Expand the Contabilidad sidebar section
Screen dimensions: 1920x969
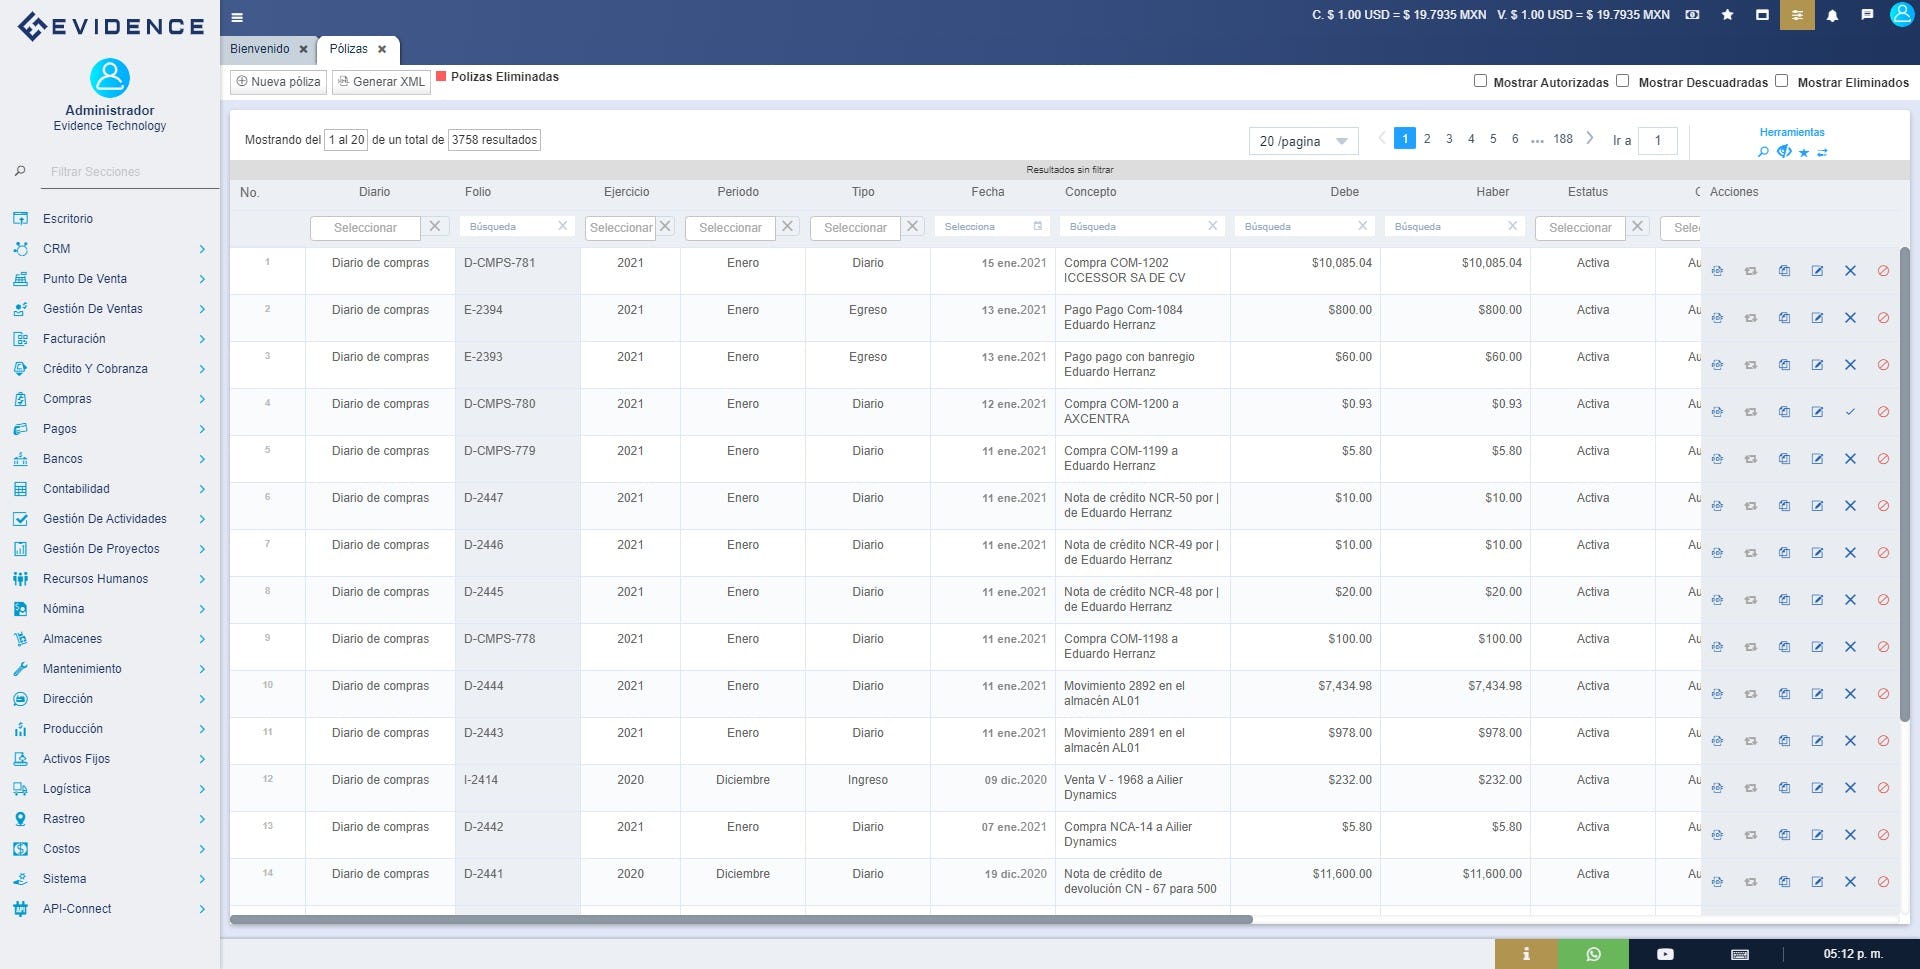coord(77,489)
